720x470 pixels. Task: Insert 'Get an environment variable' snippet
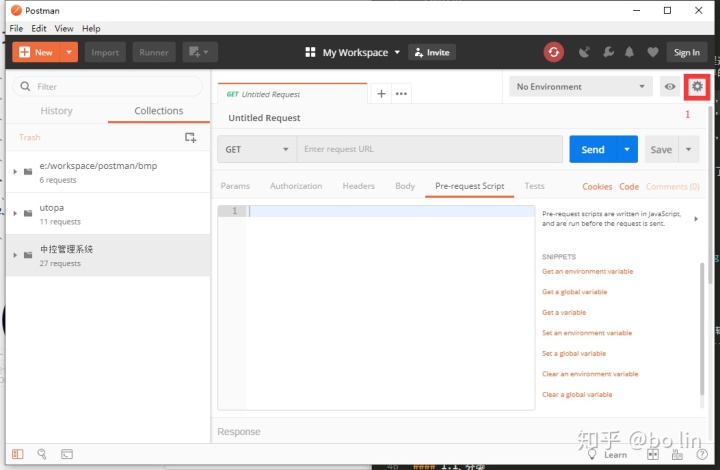pos(587,271)
